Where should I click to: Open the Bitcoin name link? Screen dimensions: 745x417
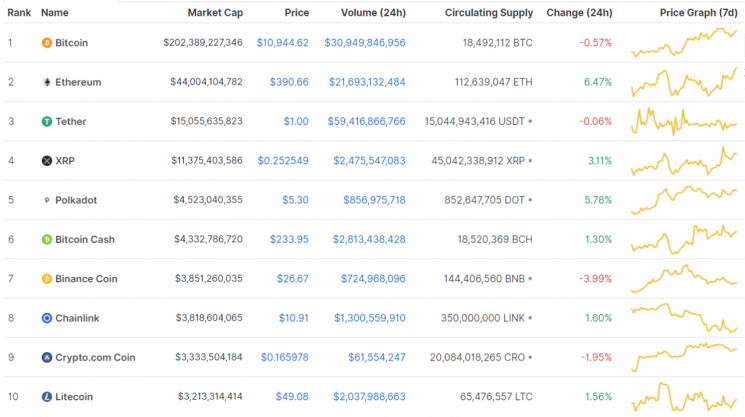71,43
